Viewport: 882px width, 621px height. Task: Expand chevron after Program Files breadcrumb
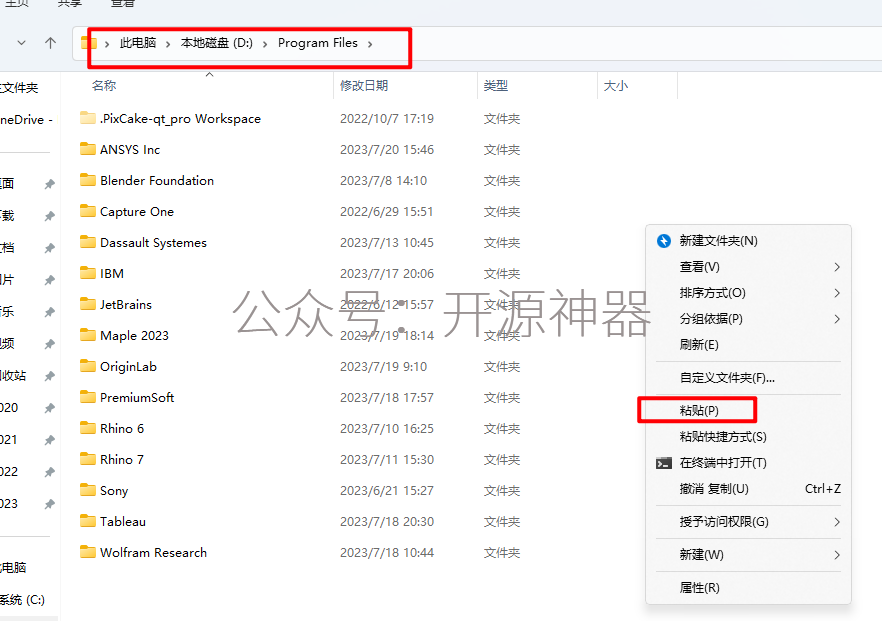coord(370,44)
